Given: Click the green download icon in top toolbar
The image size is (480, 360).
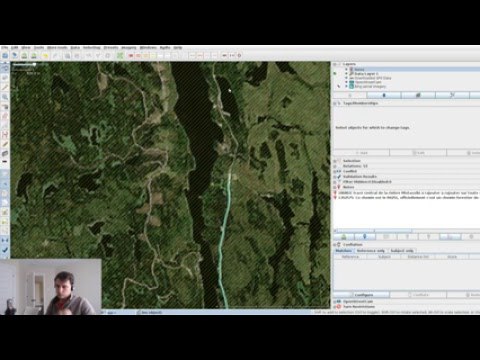Looking at the screenshot, I should pos(24,55).
